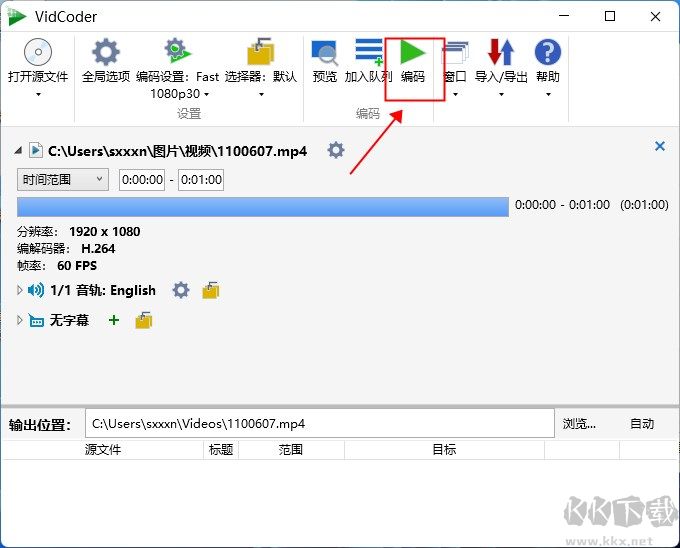Click the subtitle icon beside 无字幕
This screenshot has height=548, width=680.
click(36, 320)
